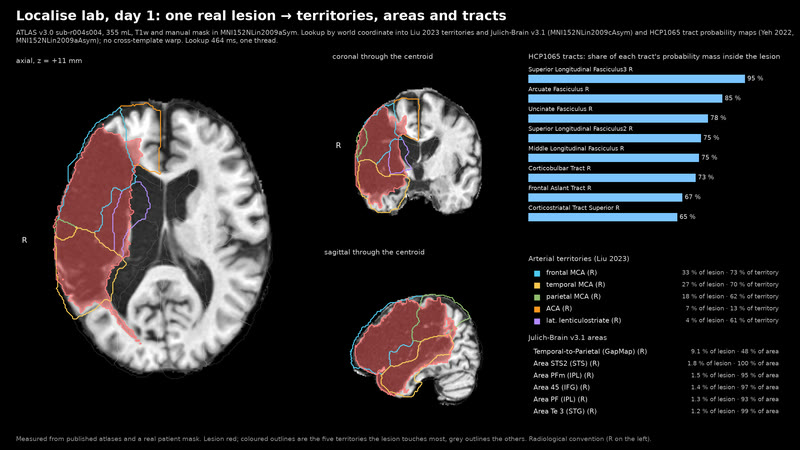Click '1.4 % of lesion · 97 % of area'
The height and width of the screenshot is (450, 800).
tap(735, 387)
